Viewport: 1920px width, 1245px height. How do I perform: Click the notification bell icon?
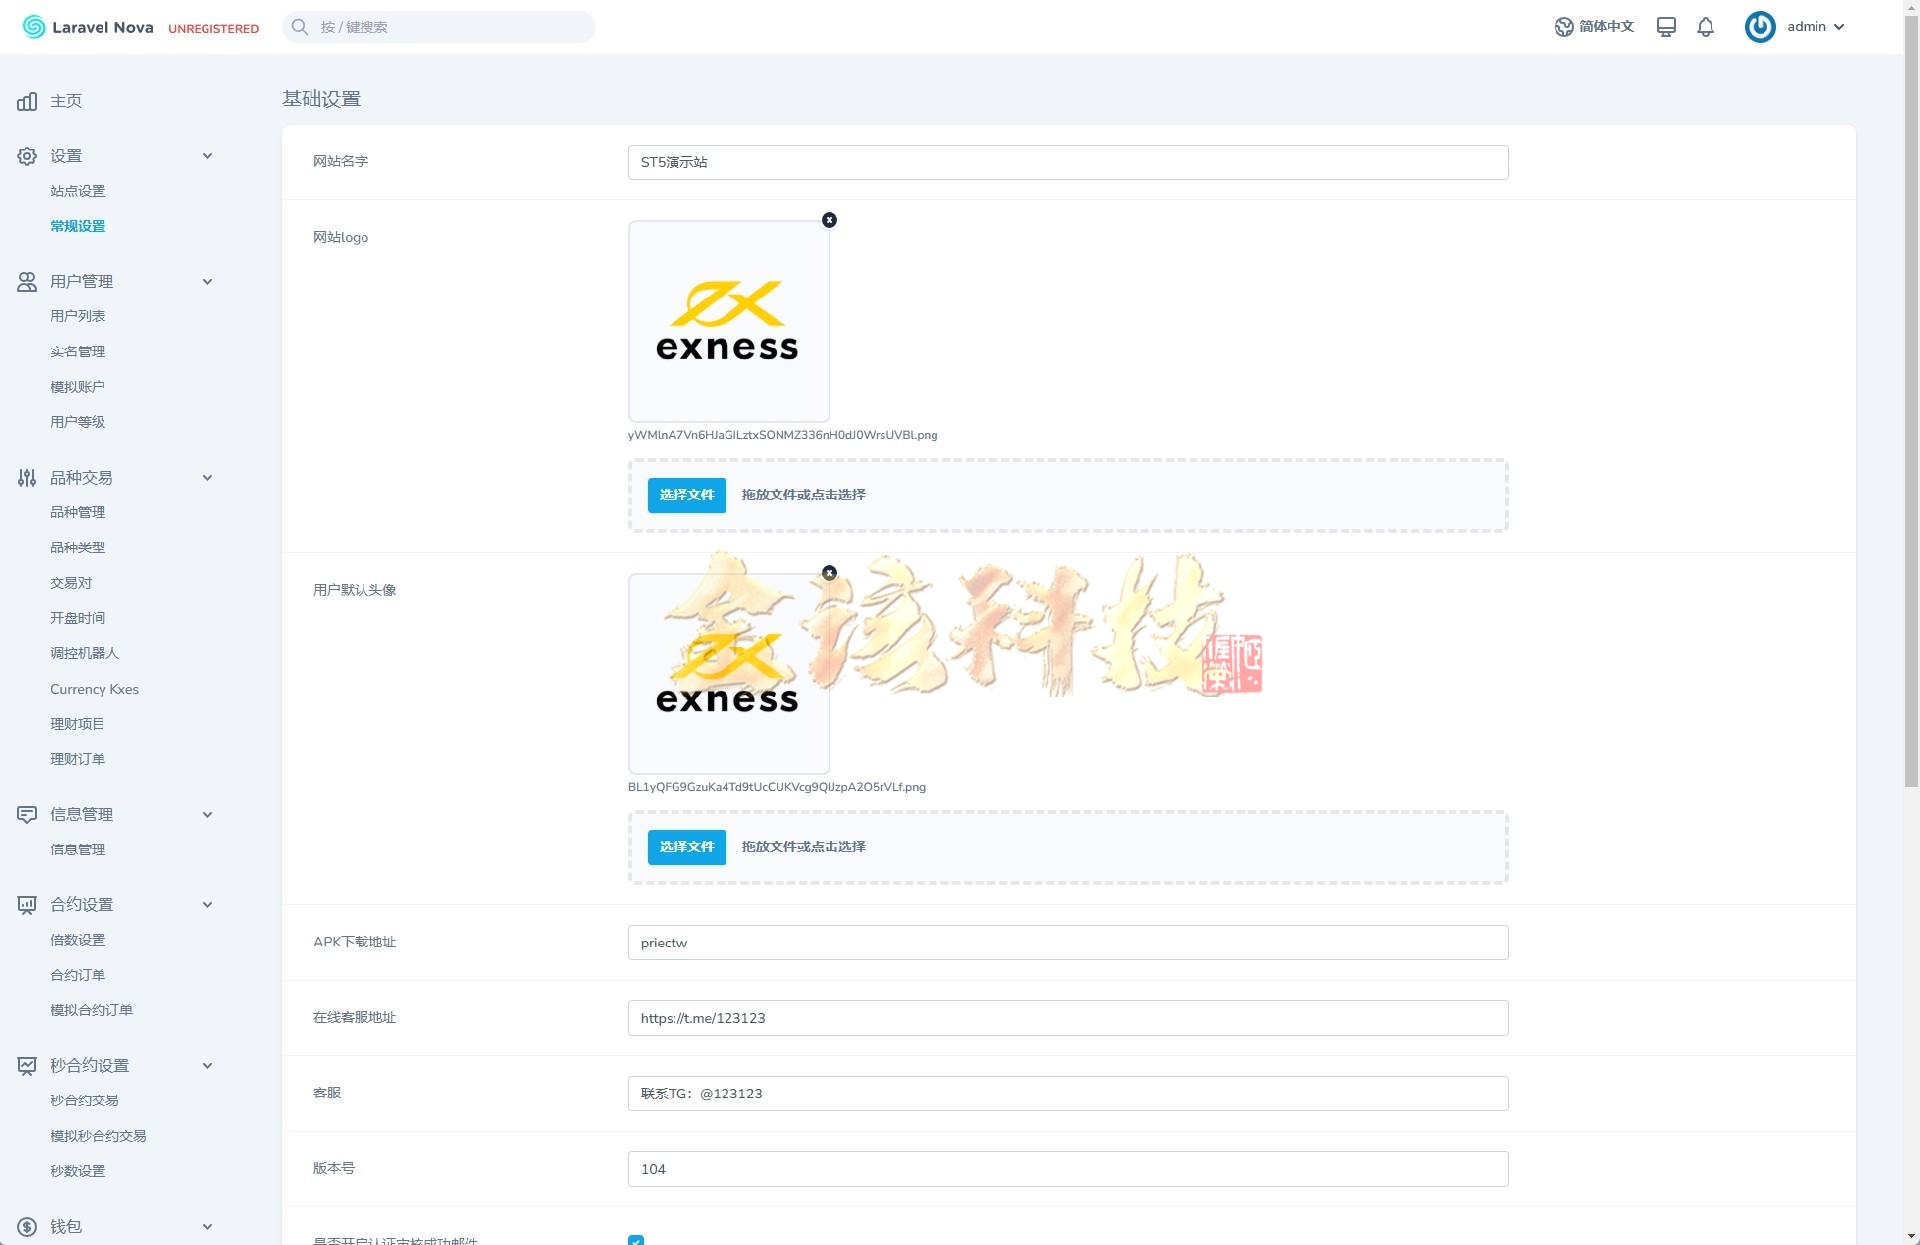pyautogui.click(x=1705, y=27)
